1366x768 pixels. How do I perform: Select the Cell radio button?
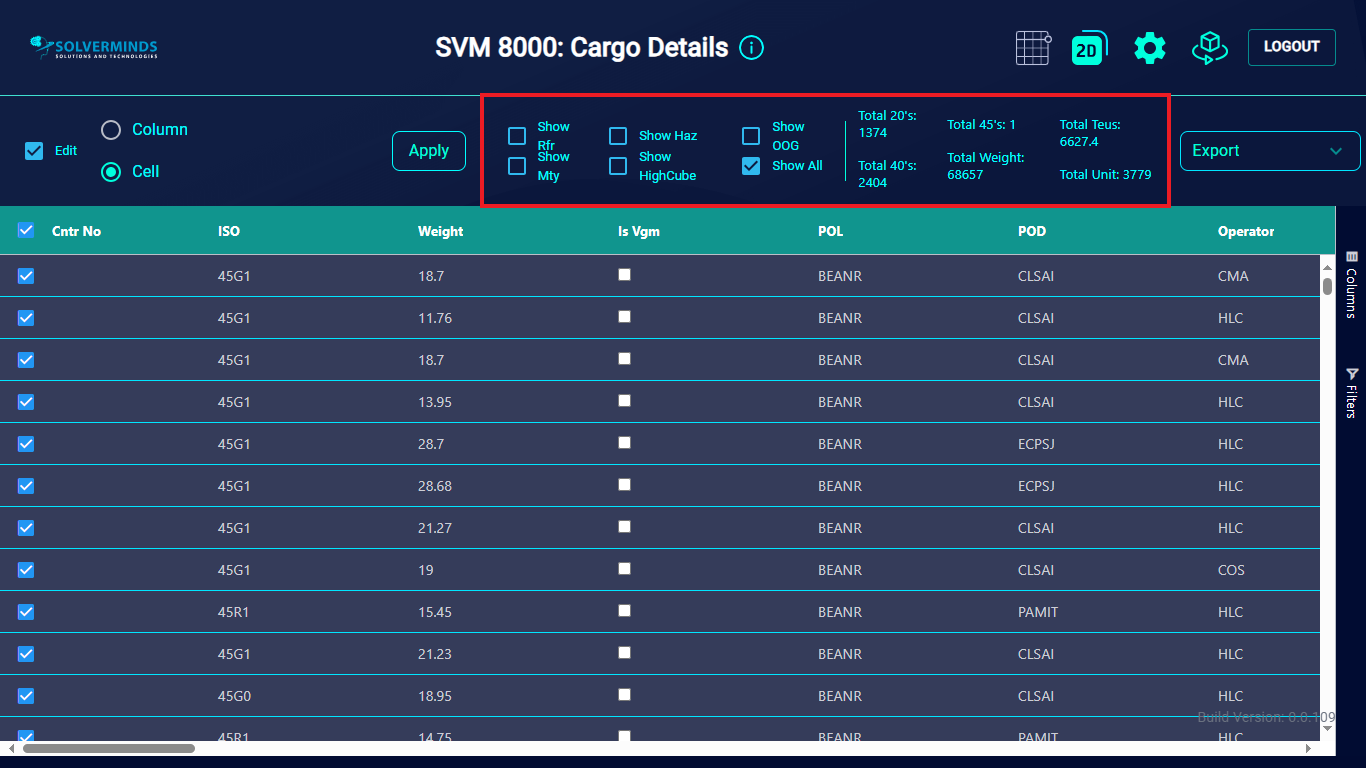[111, 172]
